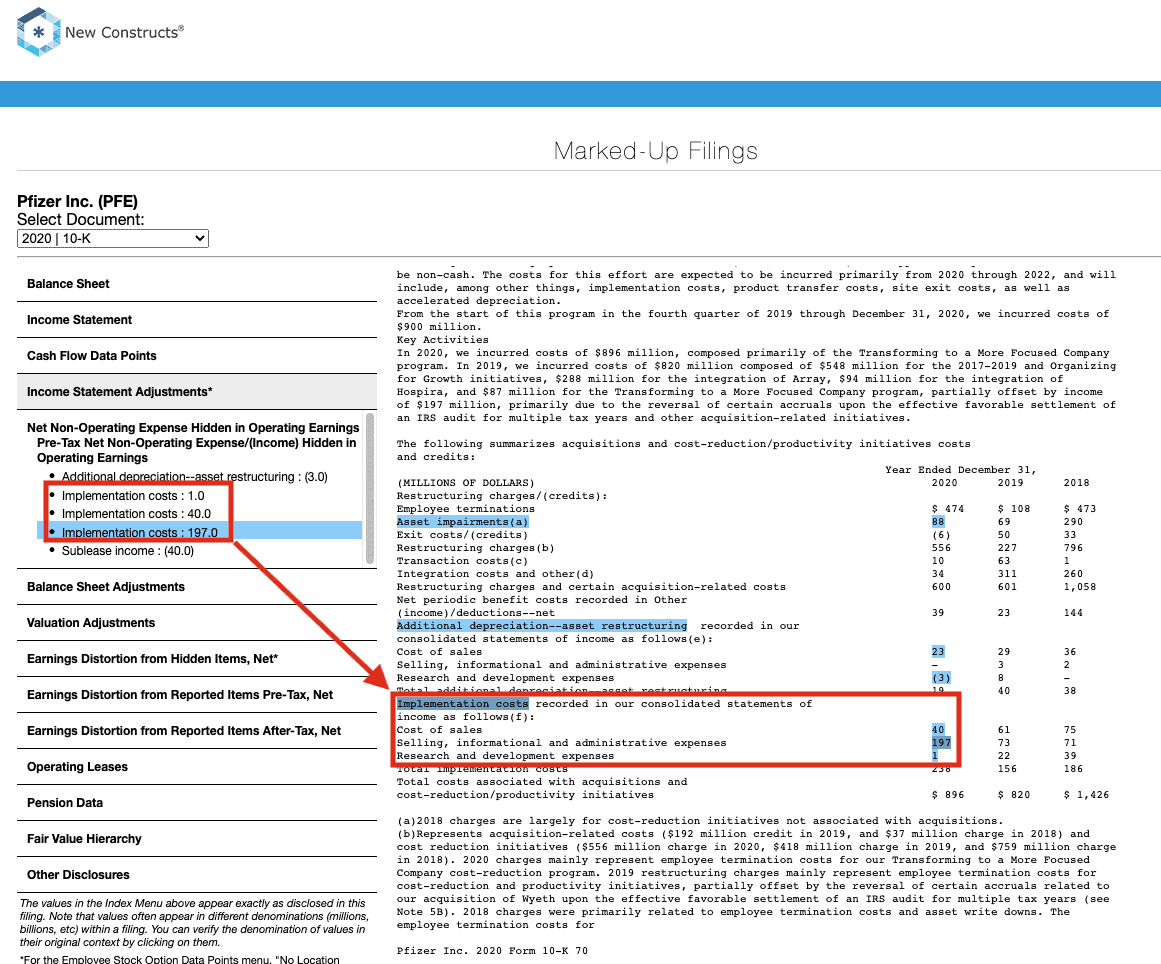
Task: Expand the Balance Sheet section
Action: click(x=197, y=284)
